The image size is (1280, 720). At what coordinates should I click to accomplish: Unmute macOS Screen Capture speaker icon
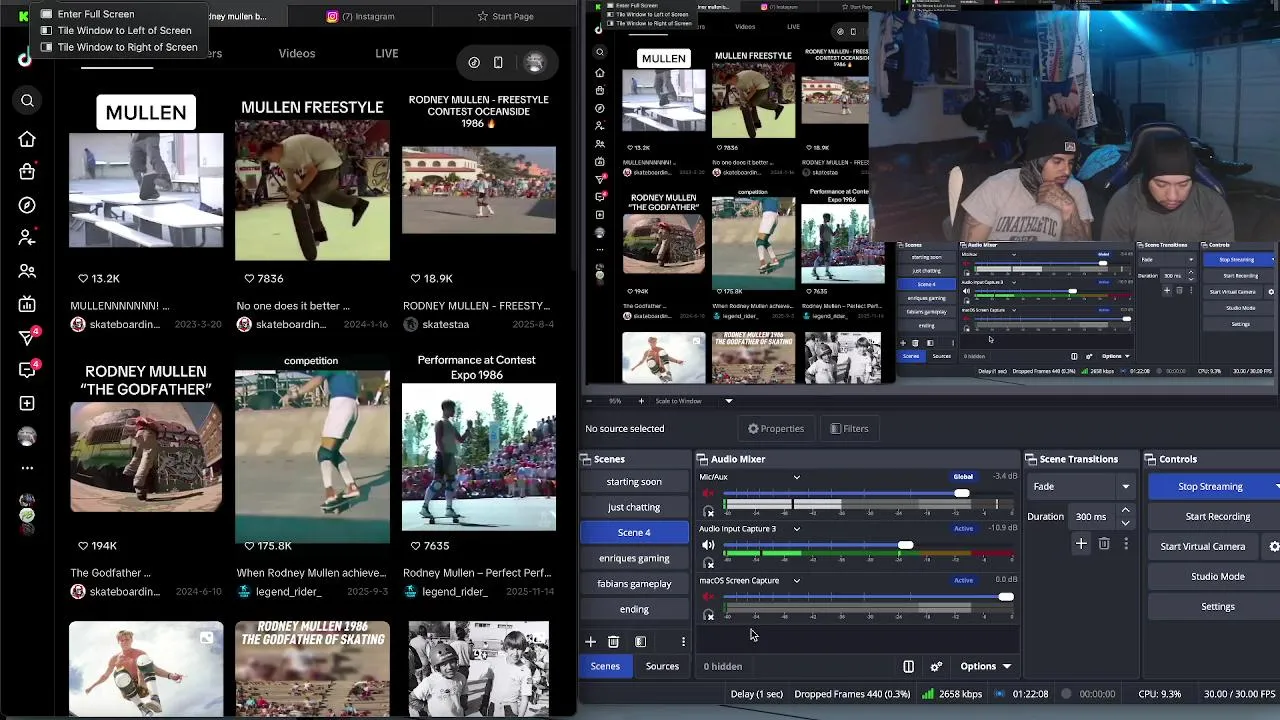click(x=708, y=597)
